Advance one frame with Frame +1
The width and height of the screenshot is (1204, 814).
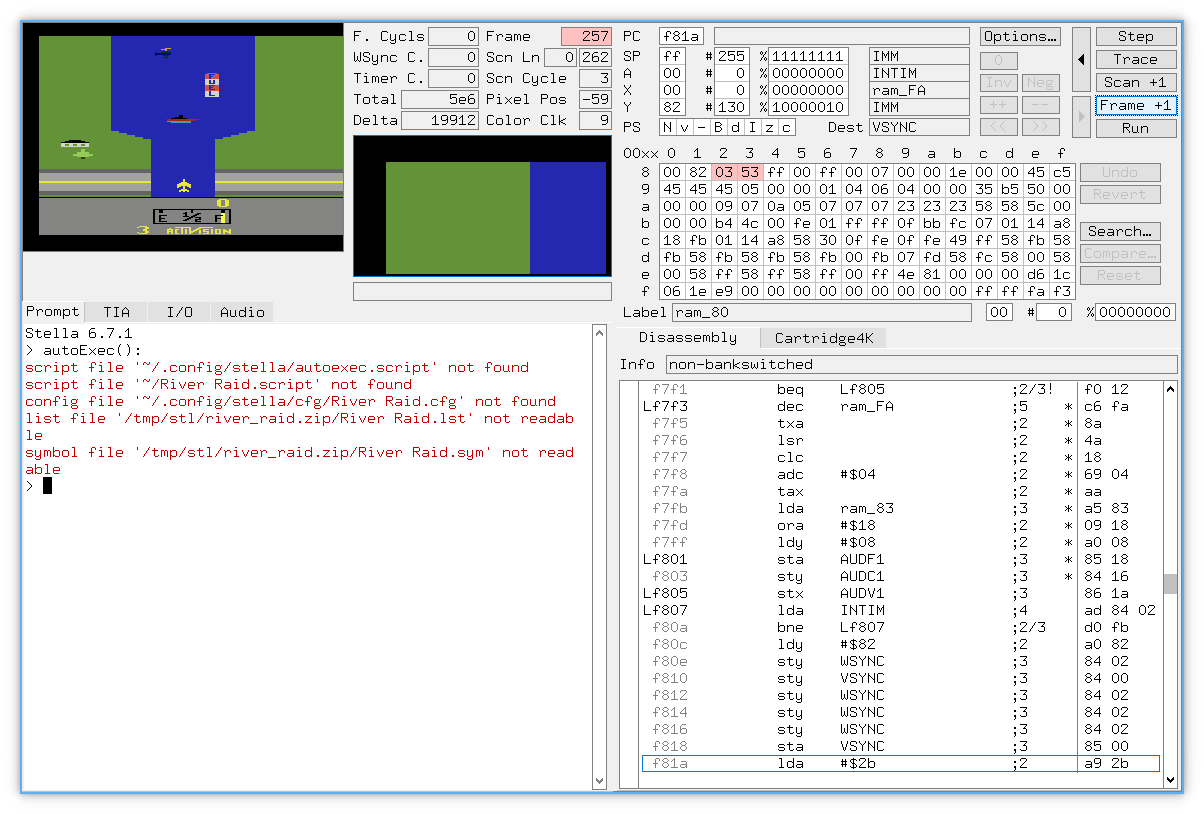point(1135,105)
